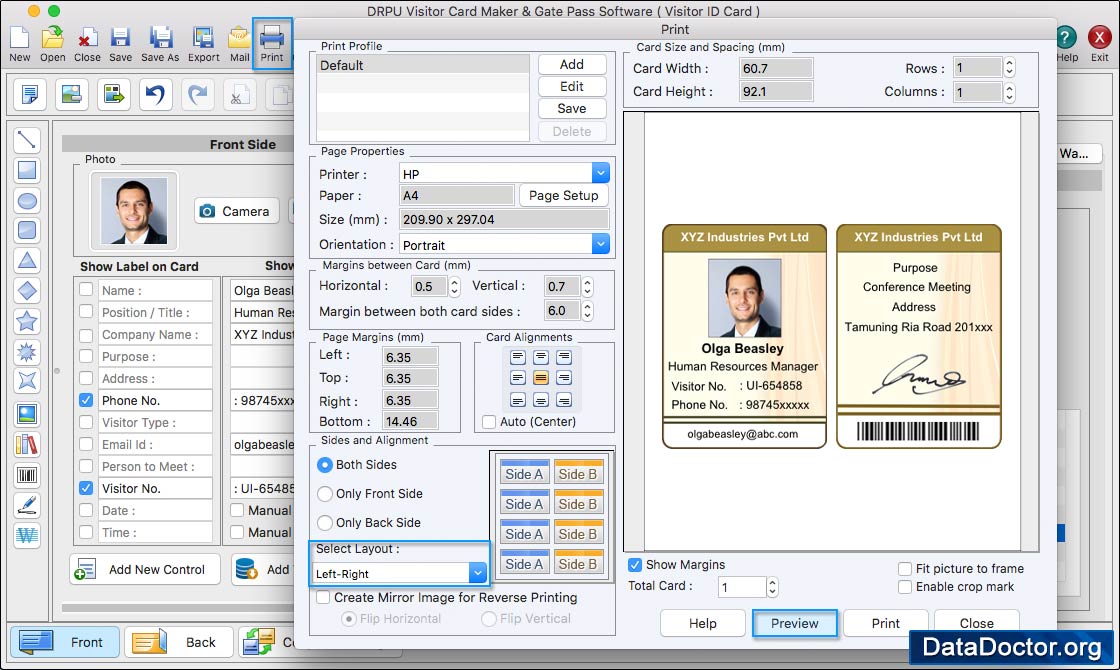Open Page Setup

(x=564, y=195)
